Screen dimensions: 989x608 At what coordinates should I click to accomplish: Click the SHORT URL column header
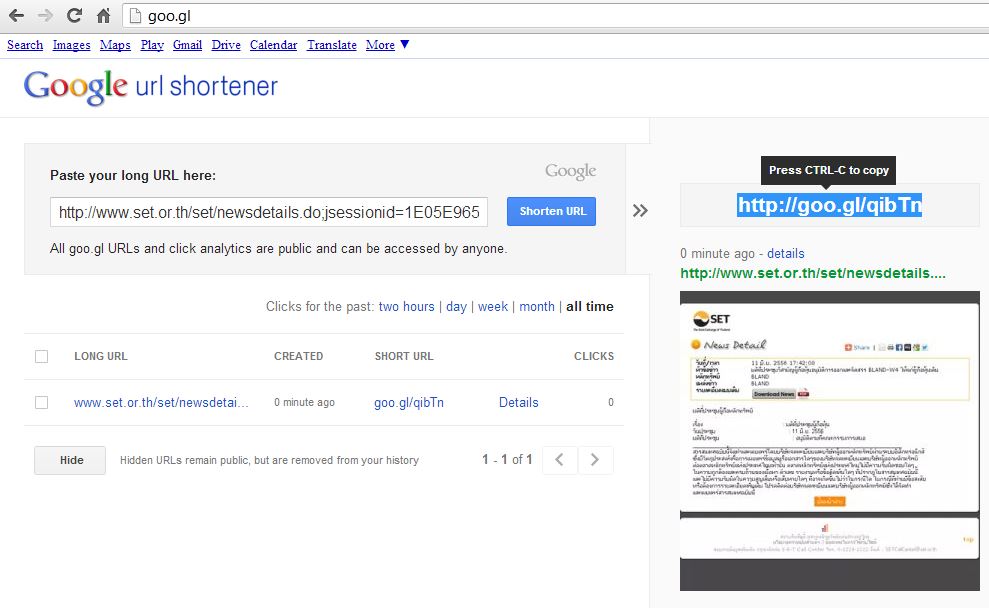pos(404,356)
